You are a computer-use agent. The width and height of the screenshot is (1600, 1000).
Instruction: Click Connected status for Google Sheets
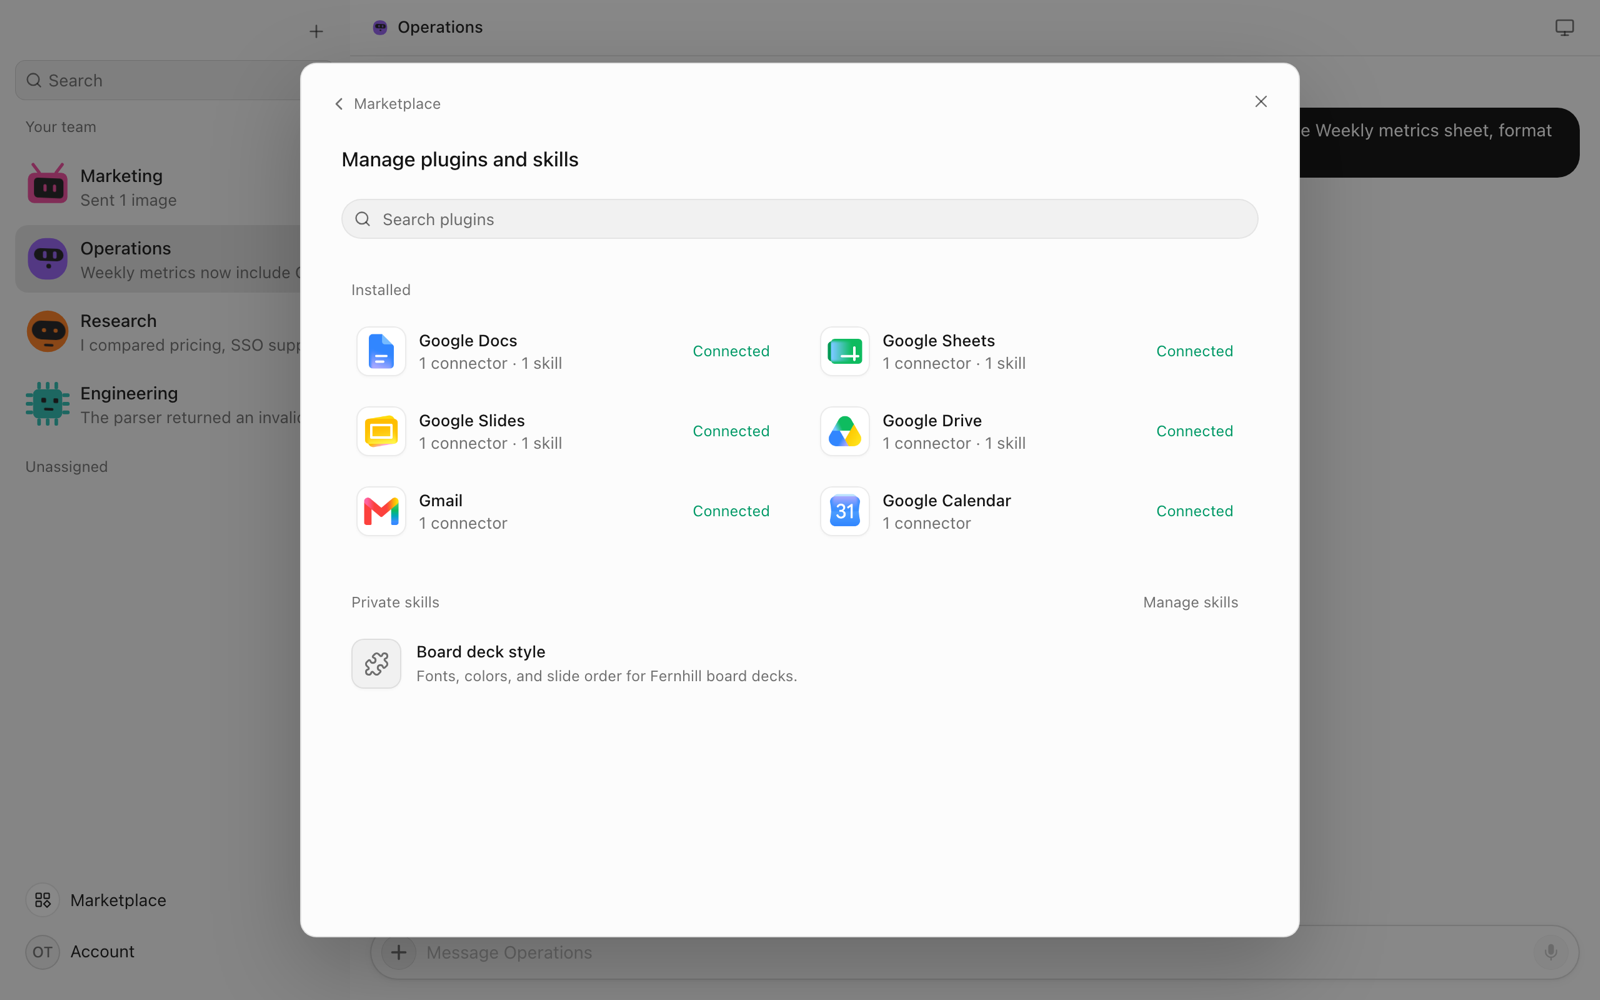(x=1195, y=351)
